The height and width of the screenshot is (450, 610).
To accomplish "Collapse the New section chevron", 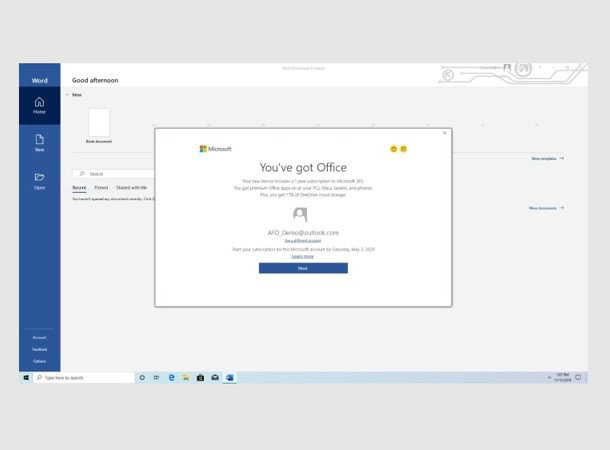I will pyautogui.click(x=68, y=95).
